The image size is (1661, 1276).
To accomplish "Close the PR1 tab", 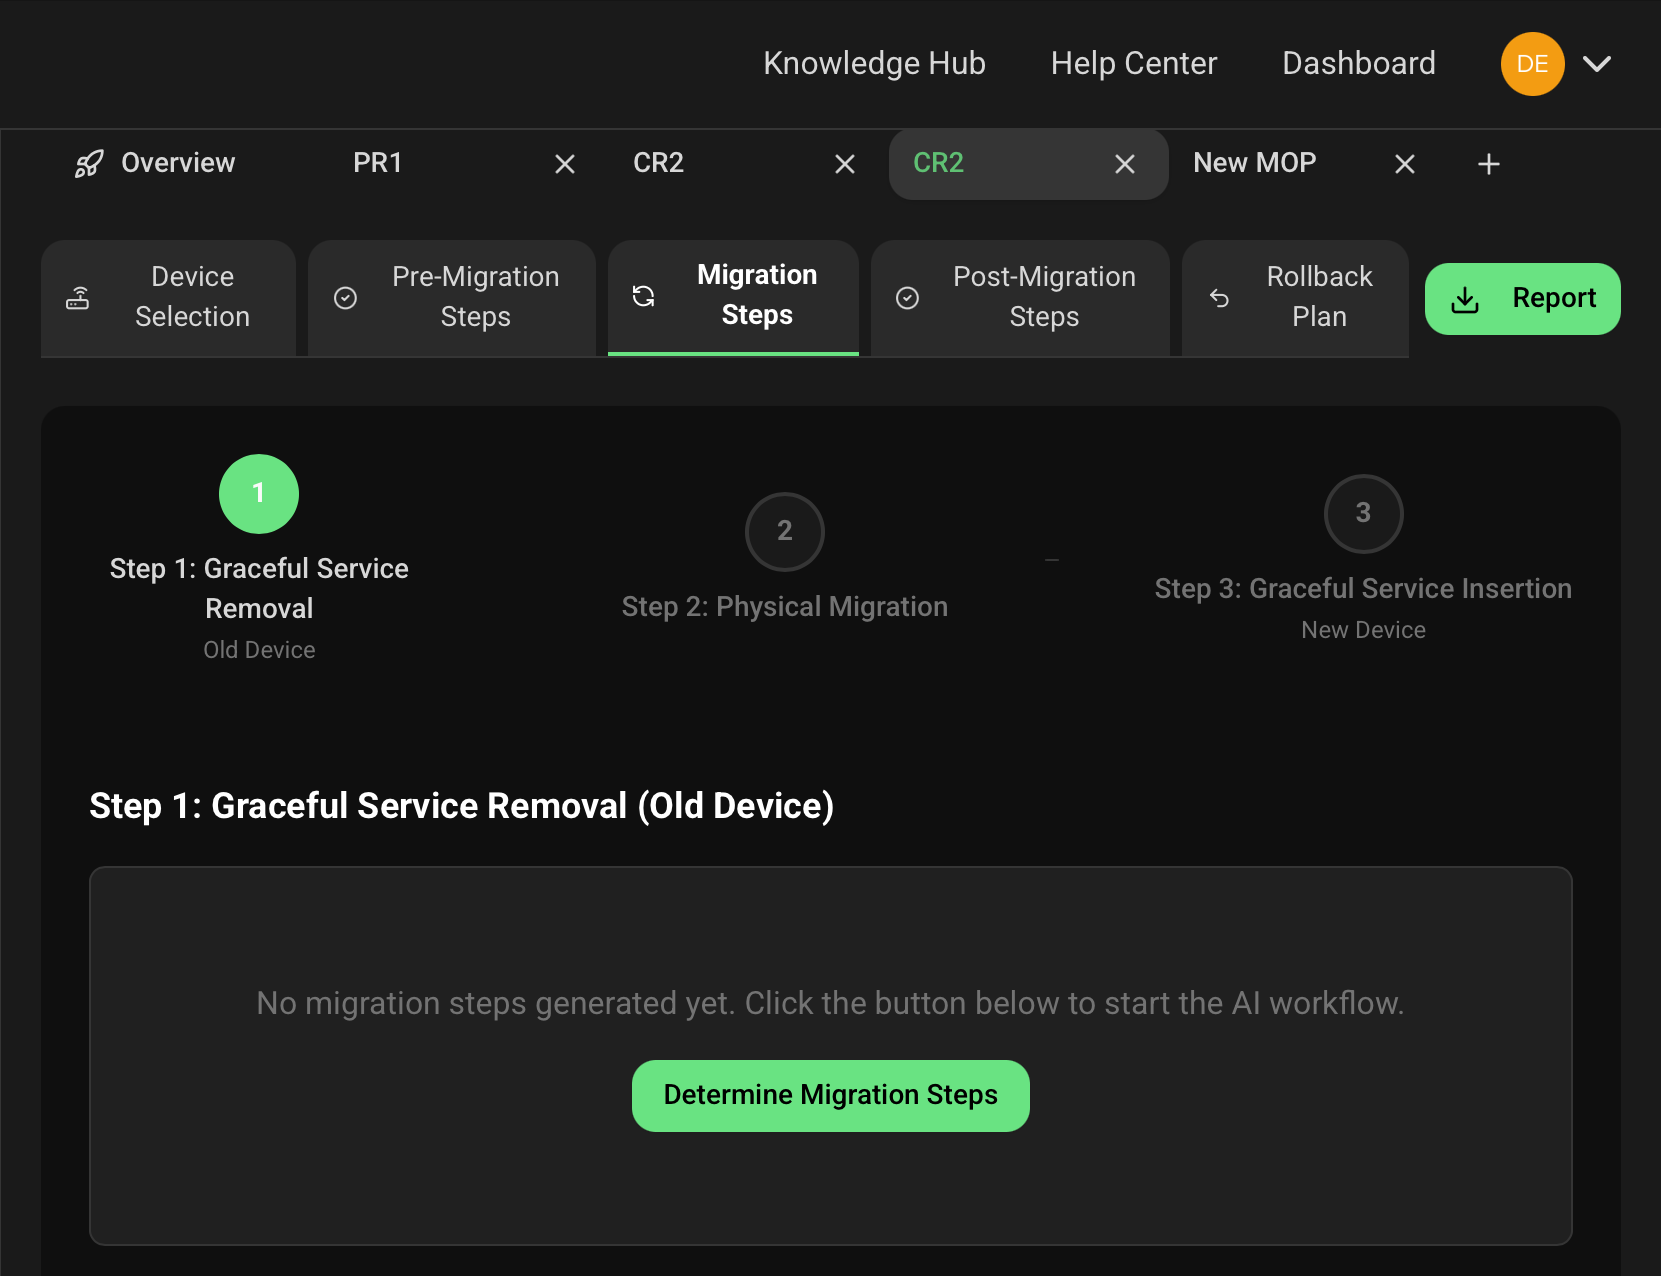I will click(565, 164).
